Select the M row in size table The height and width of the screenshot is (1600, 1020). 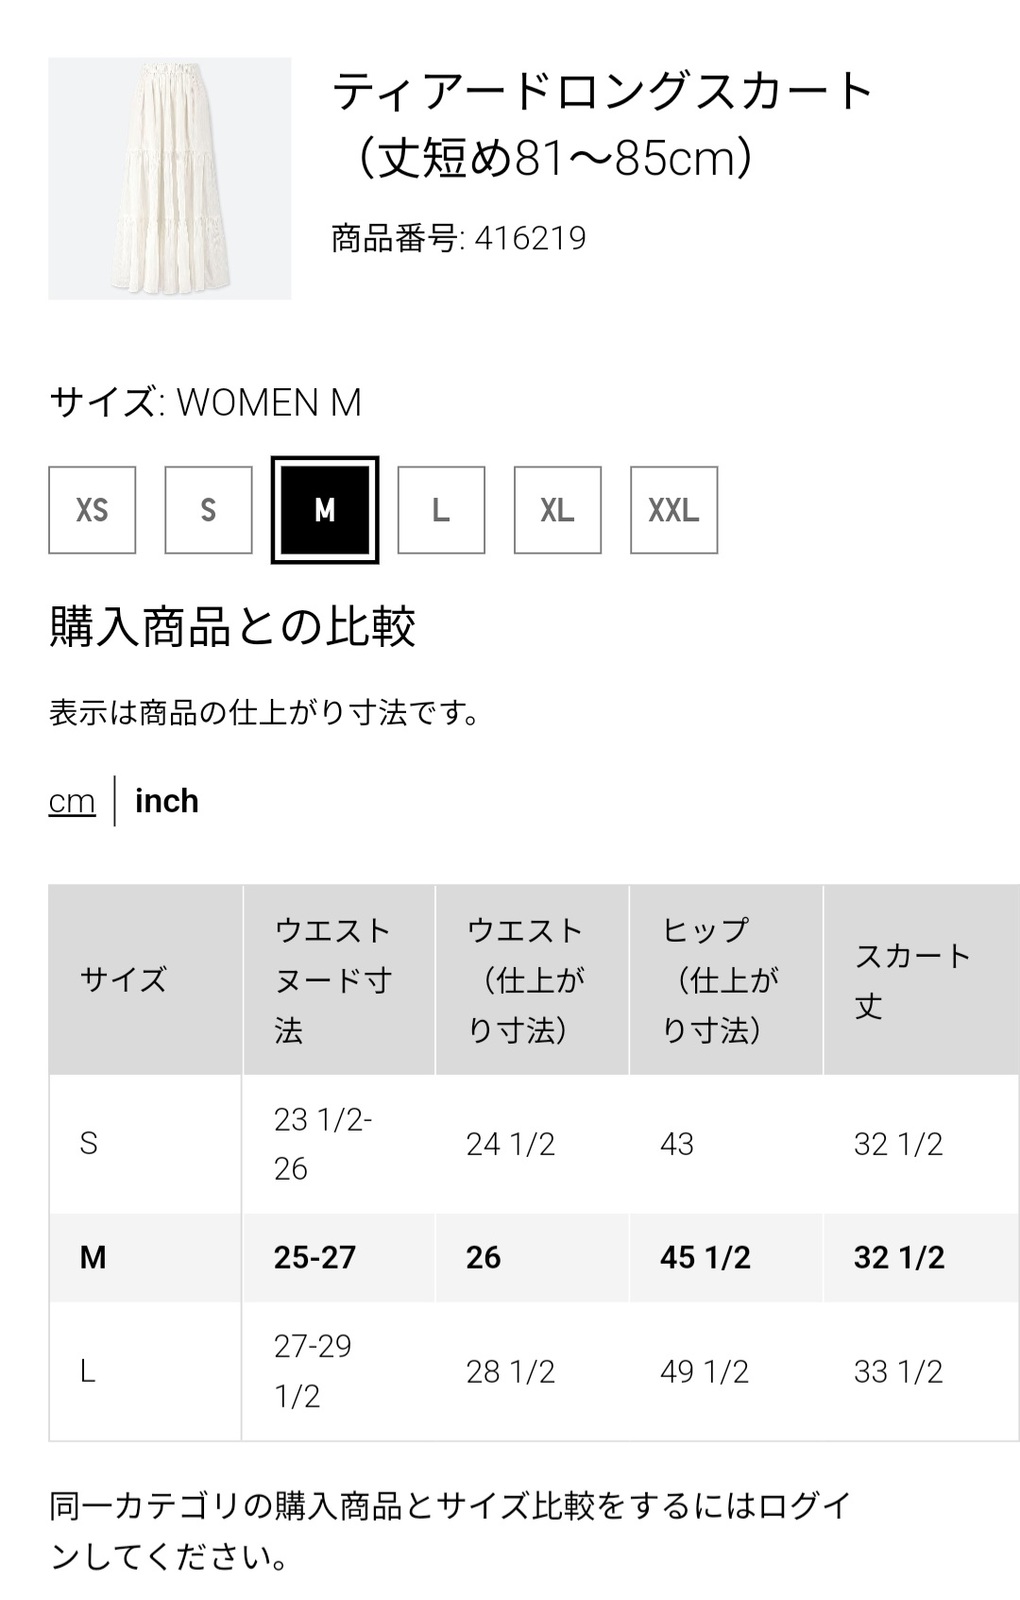(x=534, y=1258)
